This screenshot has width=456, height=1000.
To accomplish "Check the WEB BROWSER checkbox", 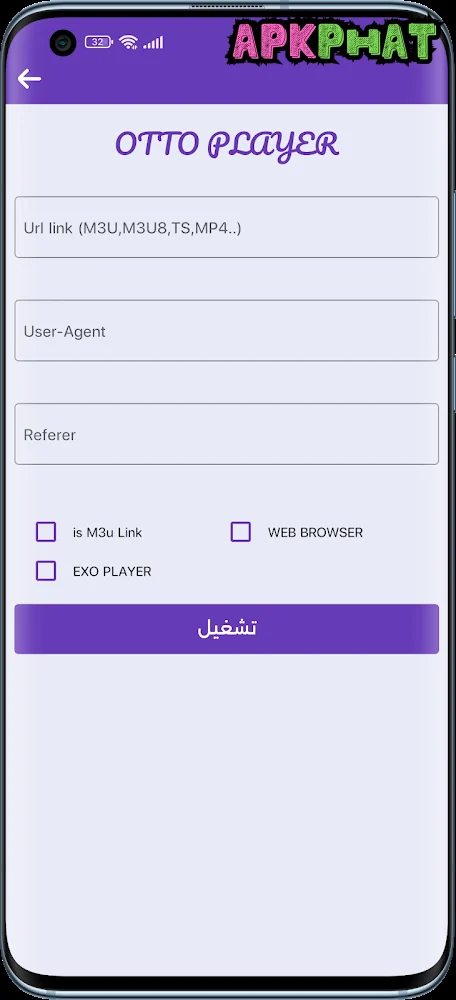I will pyautogui.click(x=240, y=532).
